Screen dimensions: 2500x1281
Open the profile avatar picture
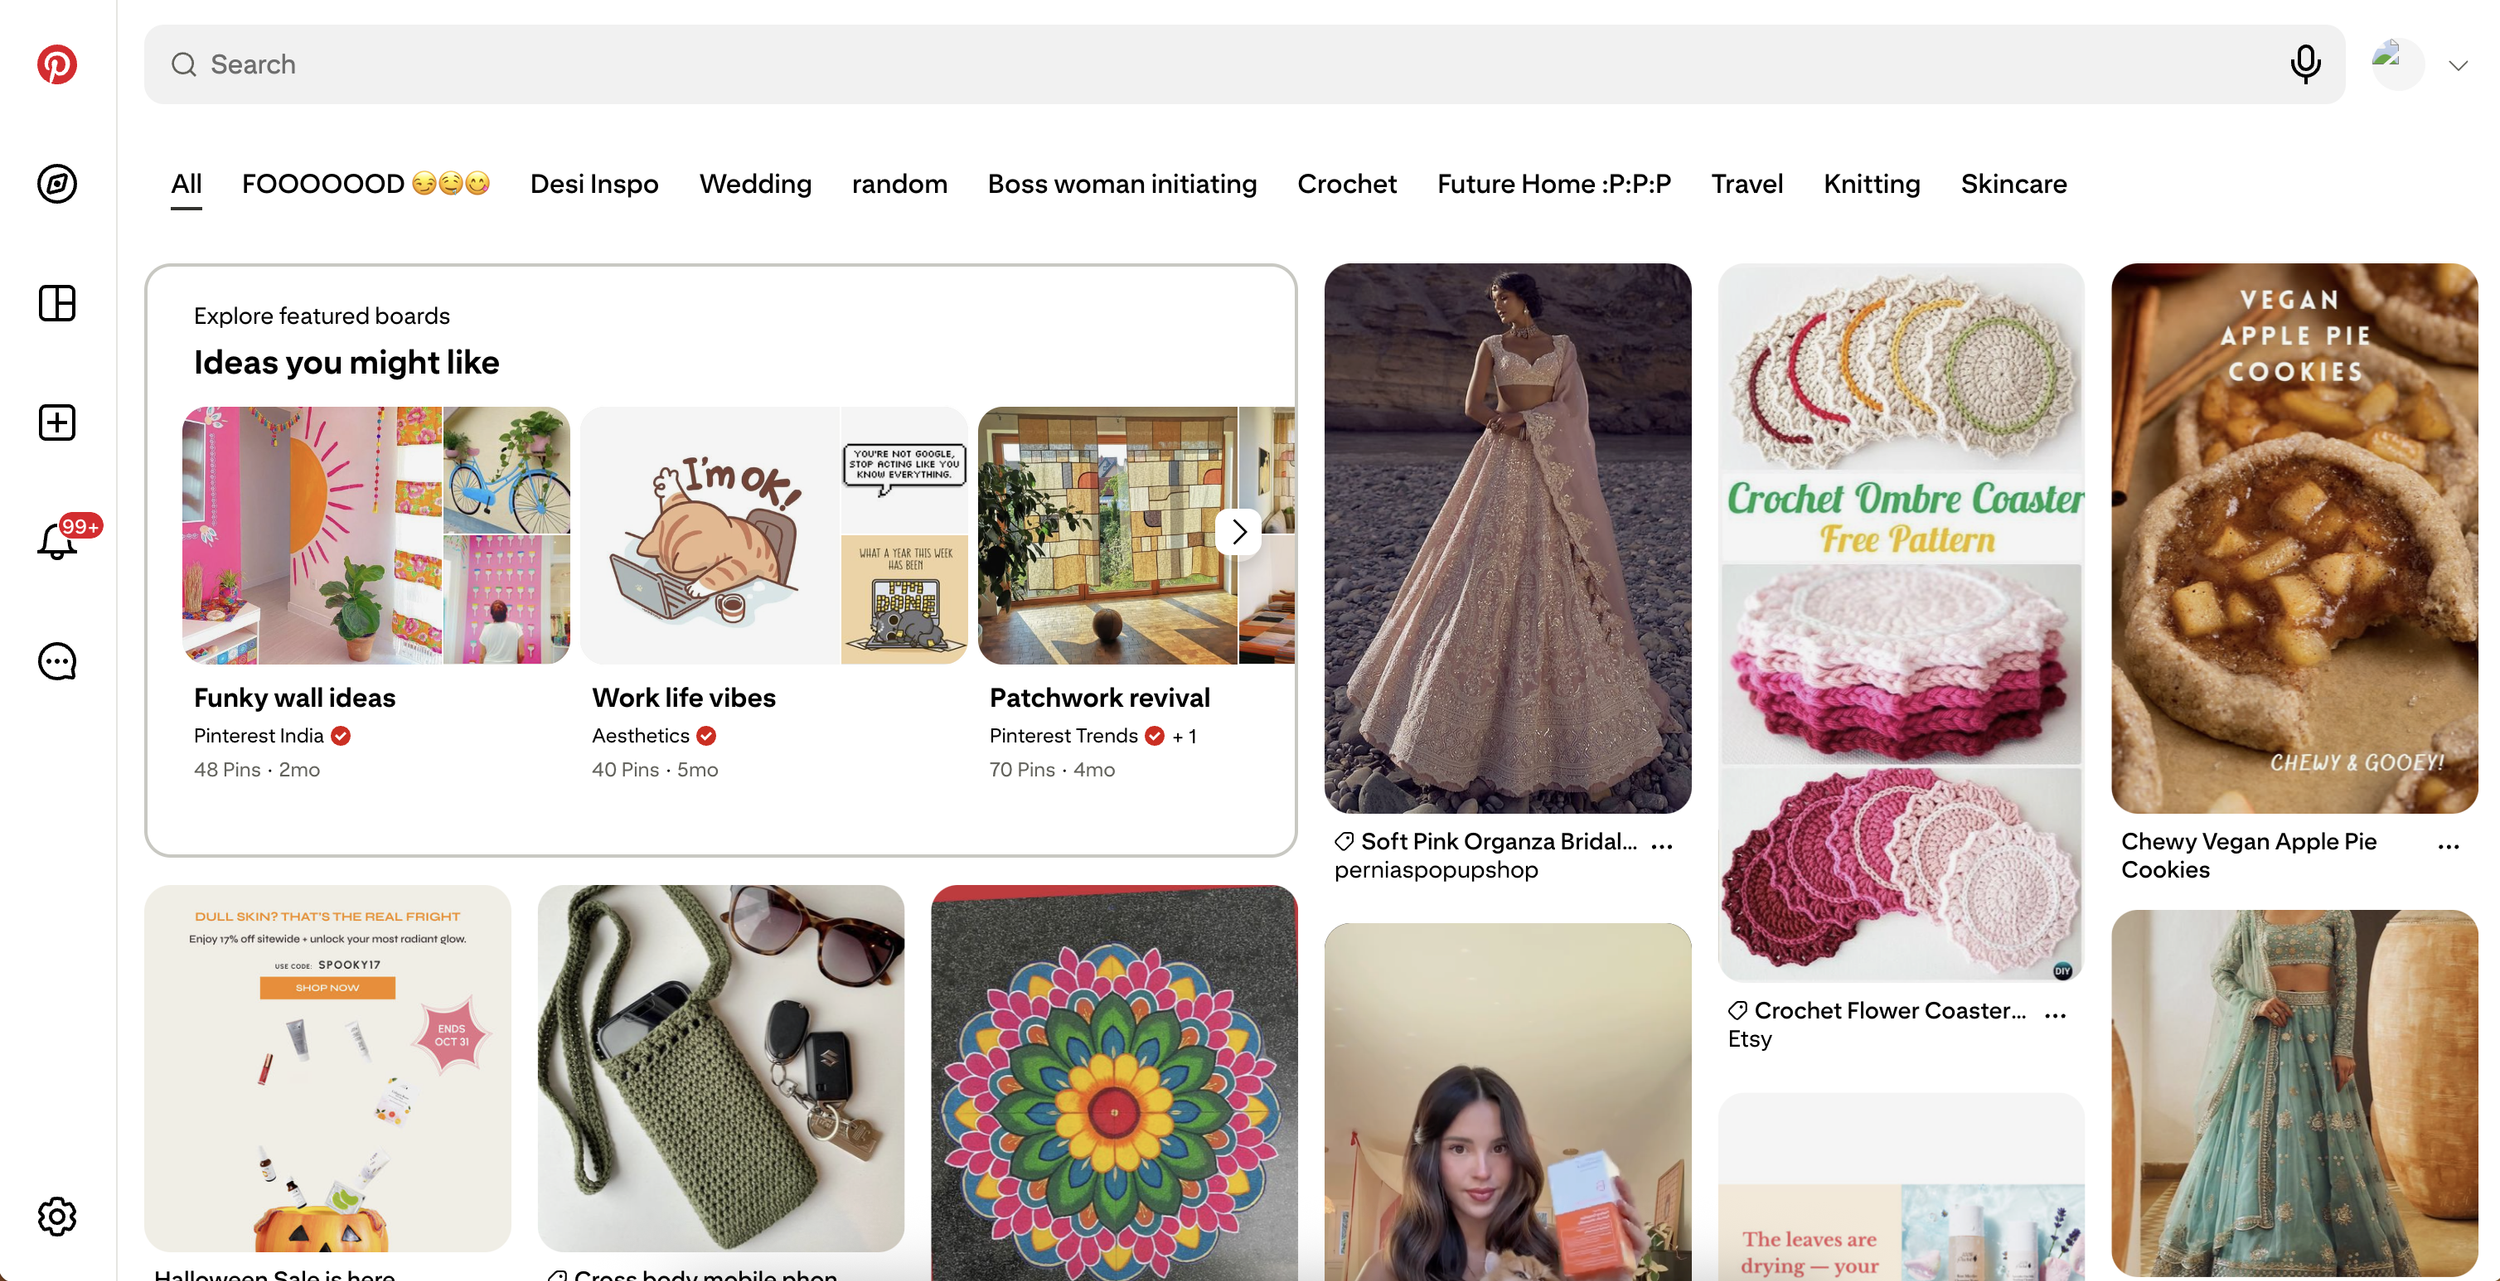pos(2397,65)
